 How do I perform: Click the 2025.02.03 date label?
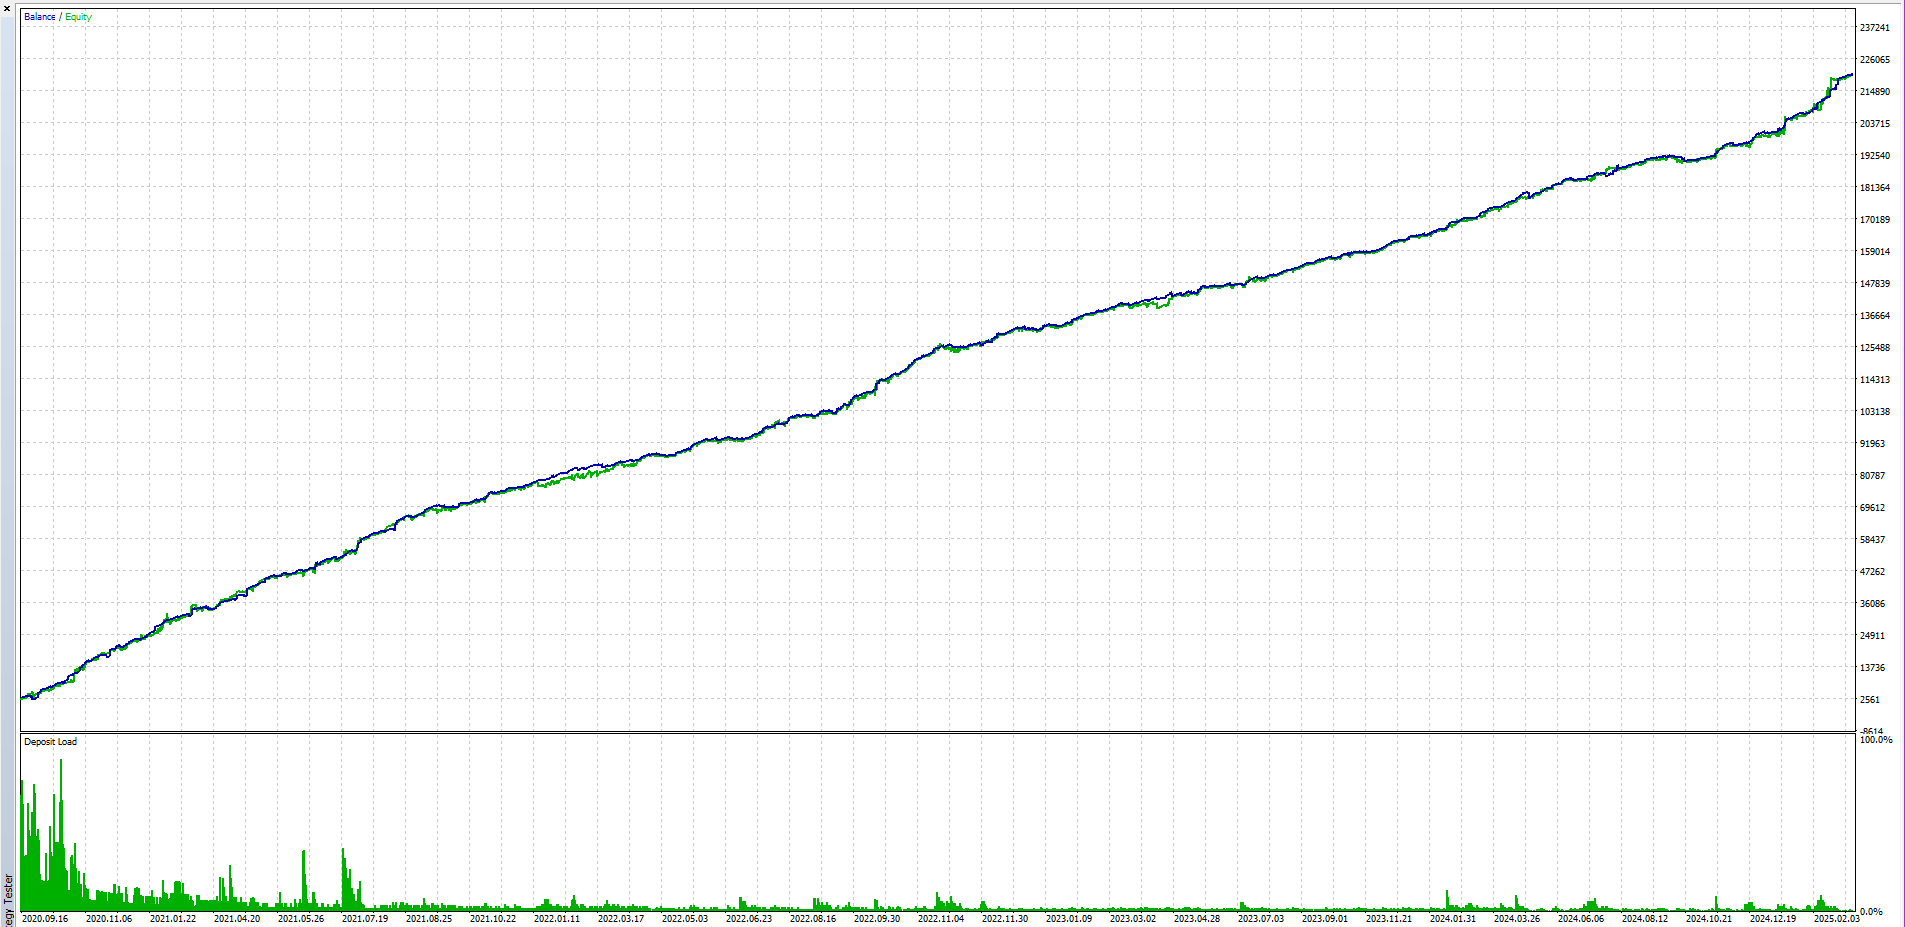click(1837, 919)
